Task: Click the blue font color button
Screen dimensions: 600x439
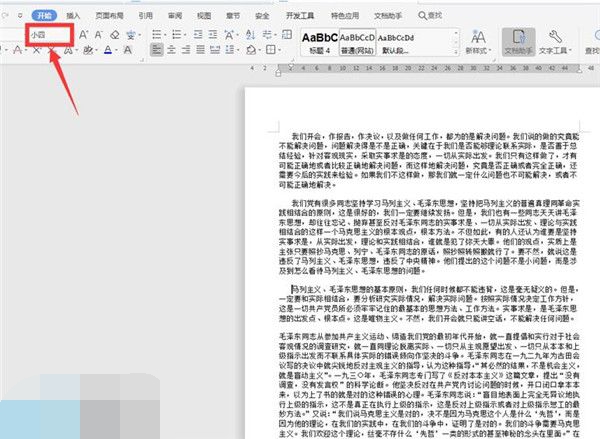Action: (x=108, y=50)
